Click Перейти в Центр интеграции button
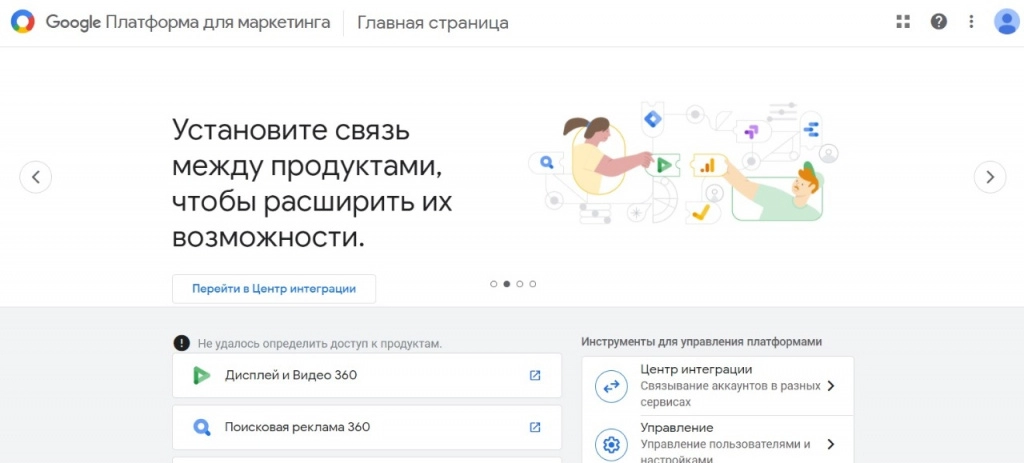The width and height of the screenshot is (1024, 463). 274,289
